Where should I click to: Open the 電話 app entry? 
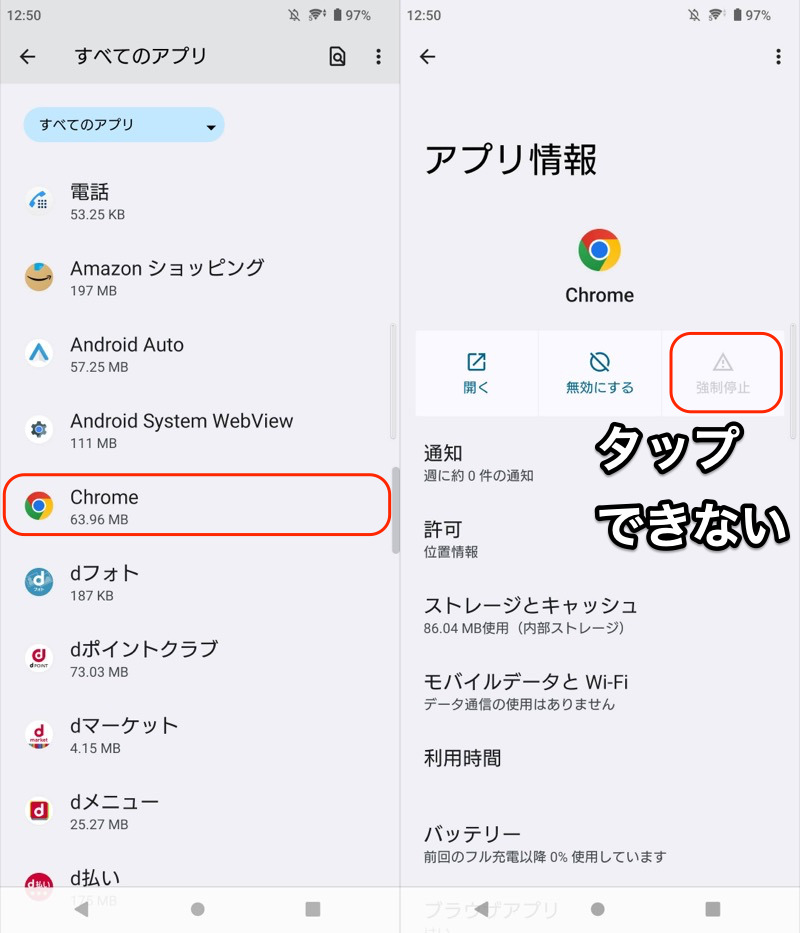point(195,201)
